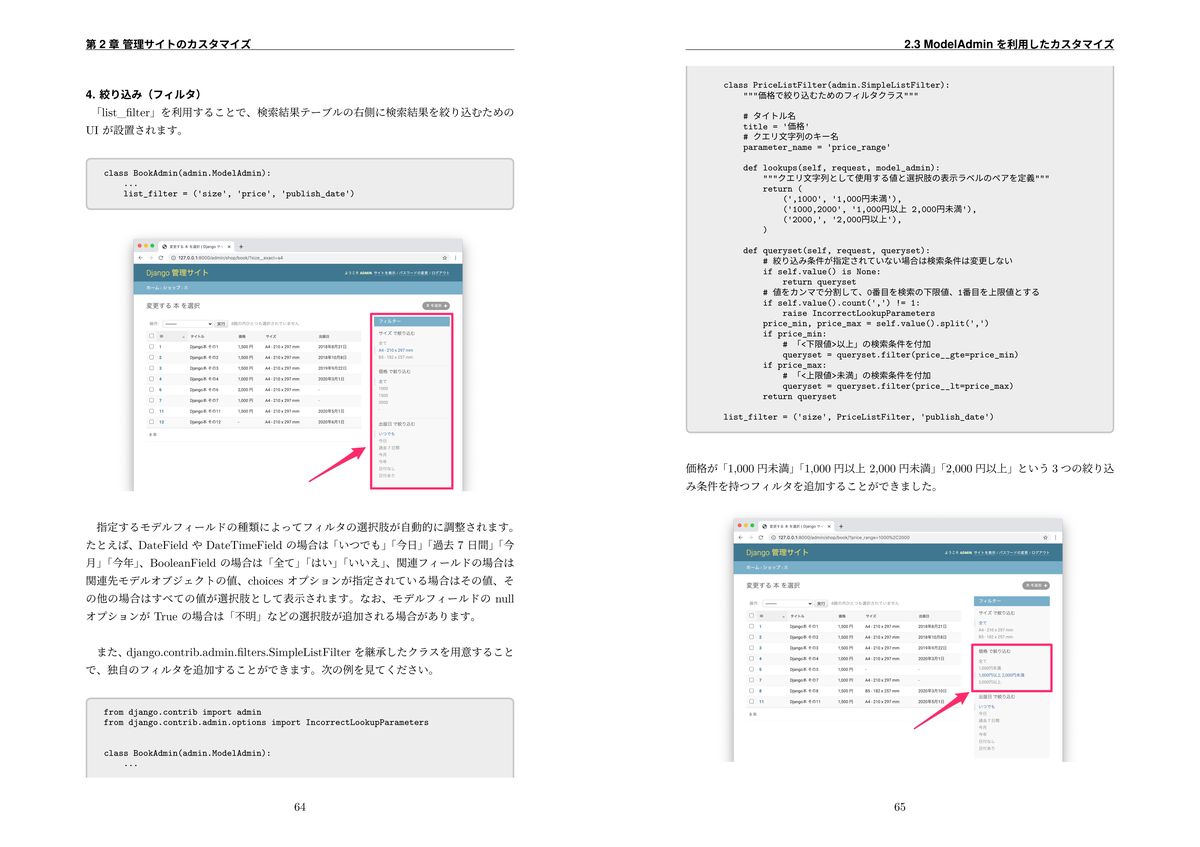1200x847 pixels.
Task: Click browser tab title on page 64 screenshot
Action: tap(196, 247)
